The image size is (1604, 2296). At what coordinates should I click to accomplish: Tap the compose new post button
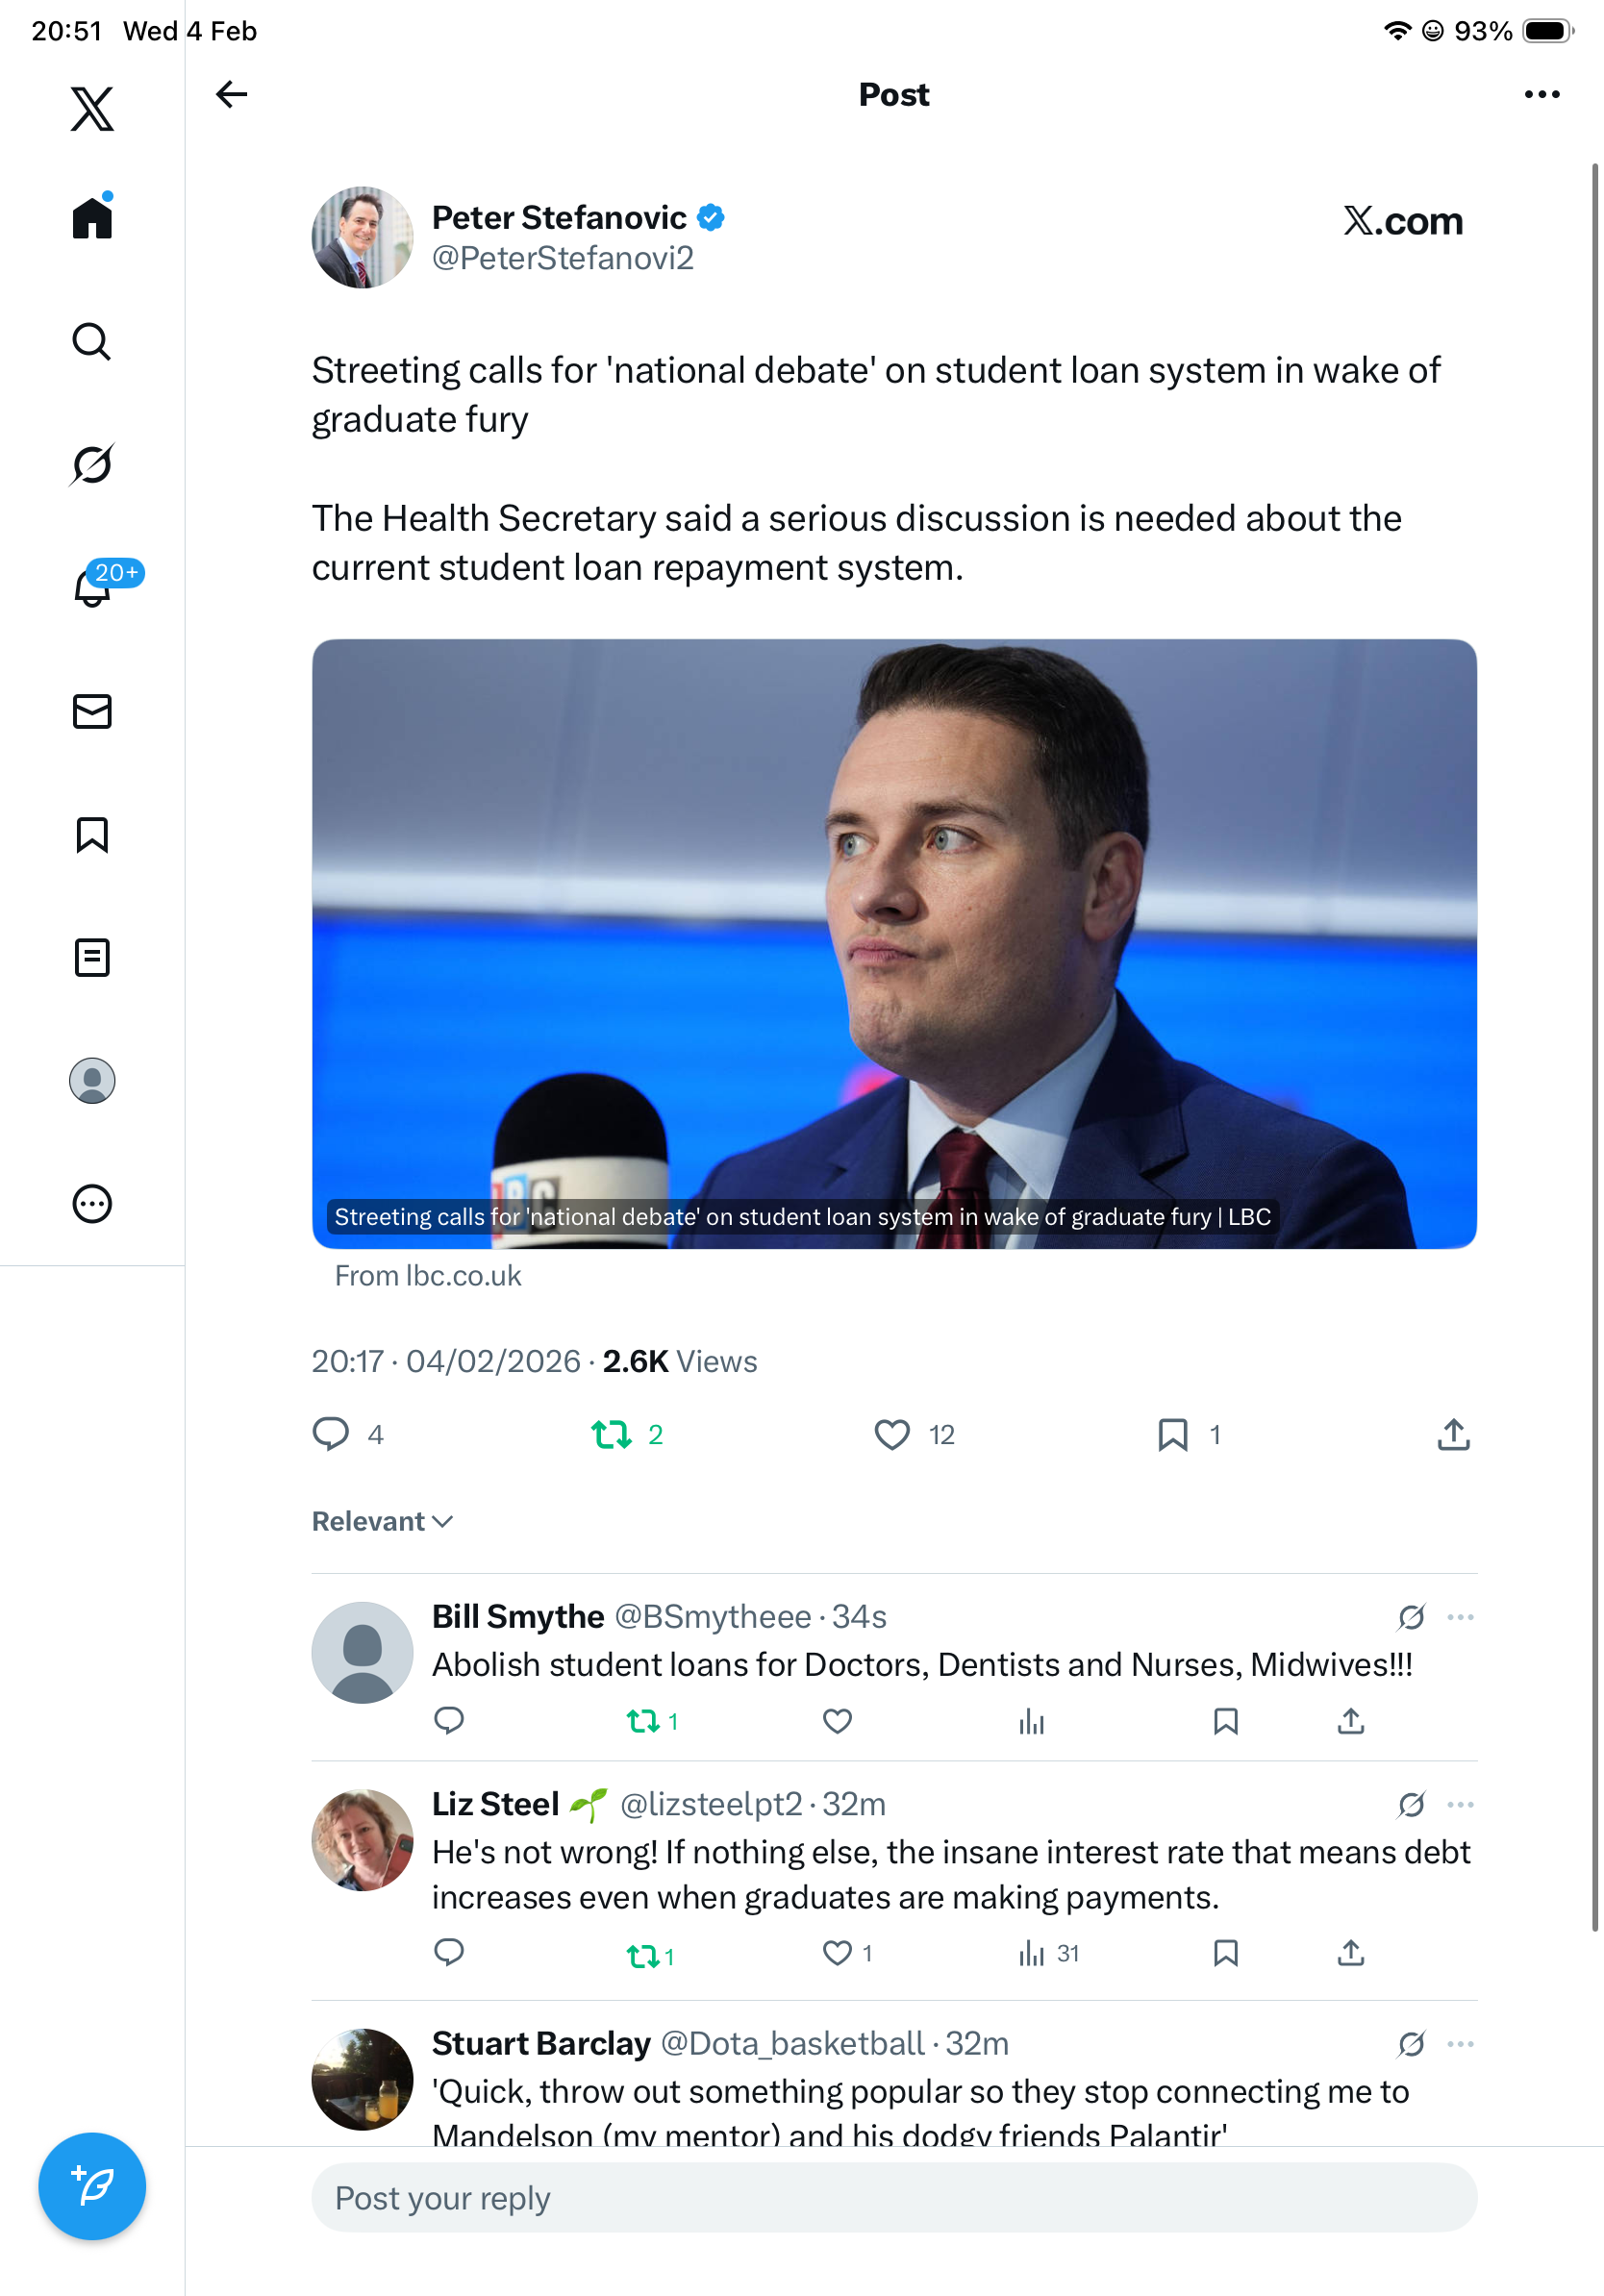click(x=92, y=2186)
